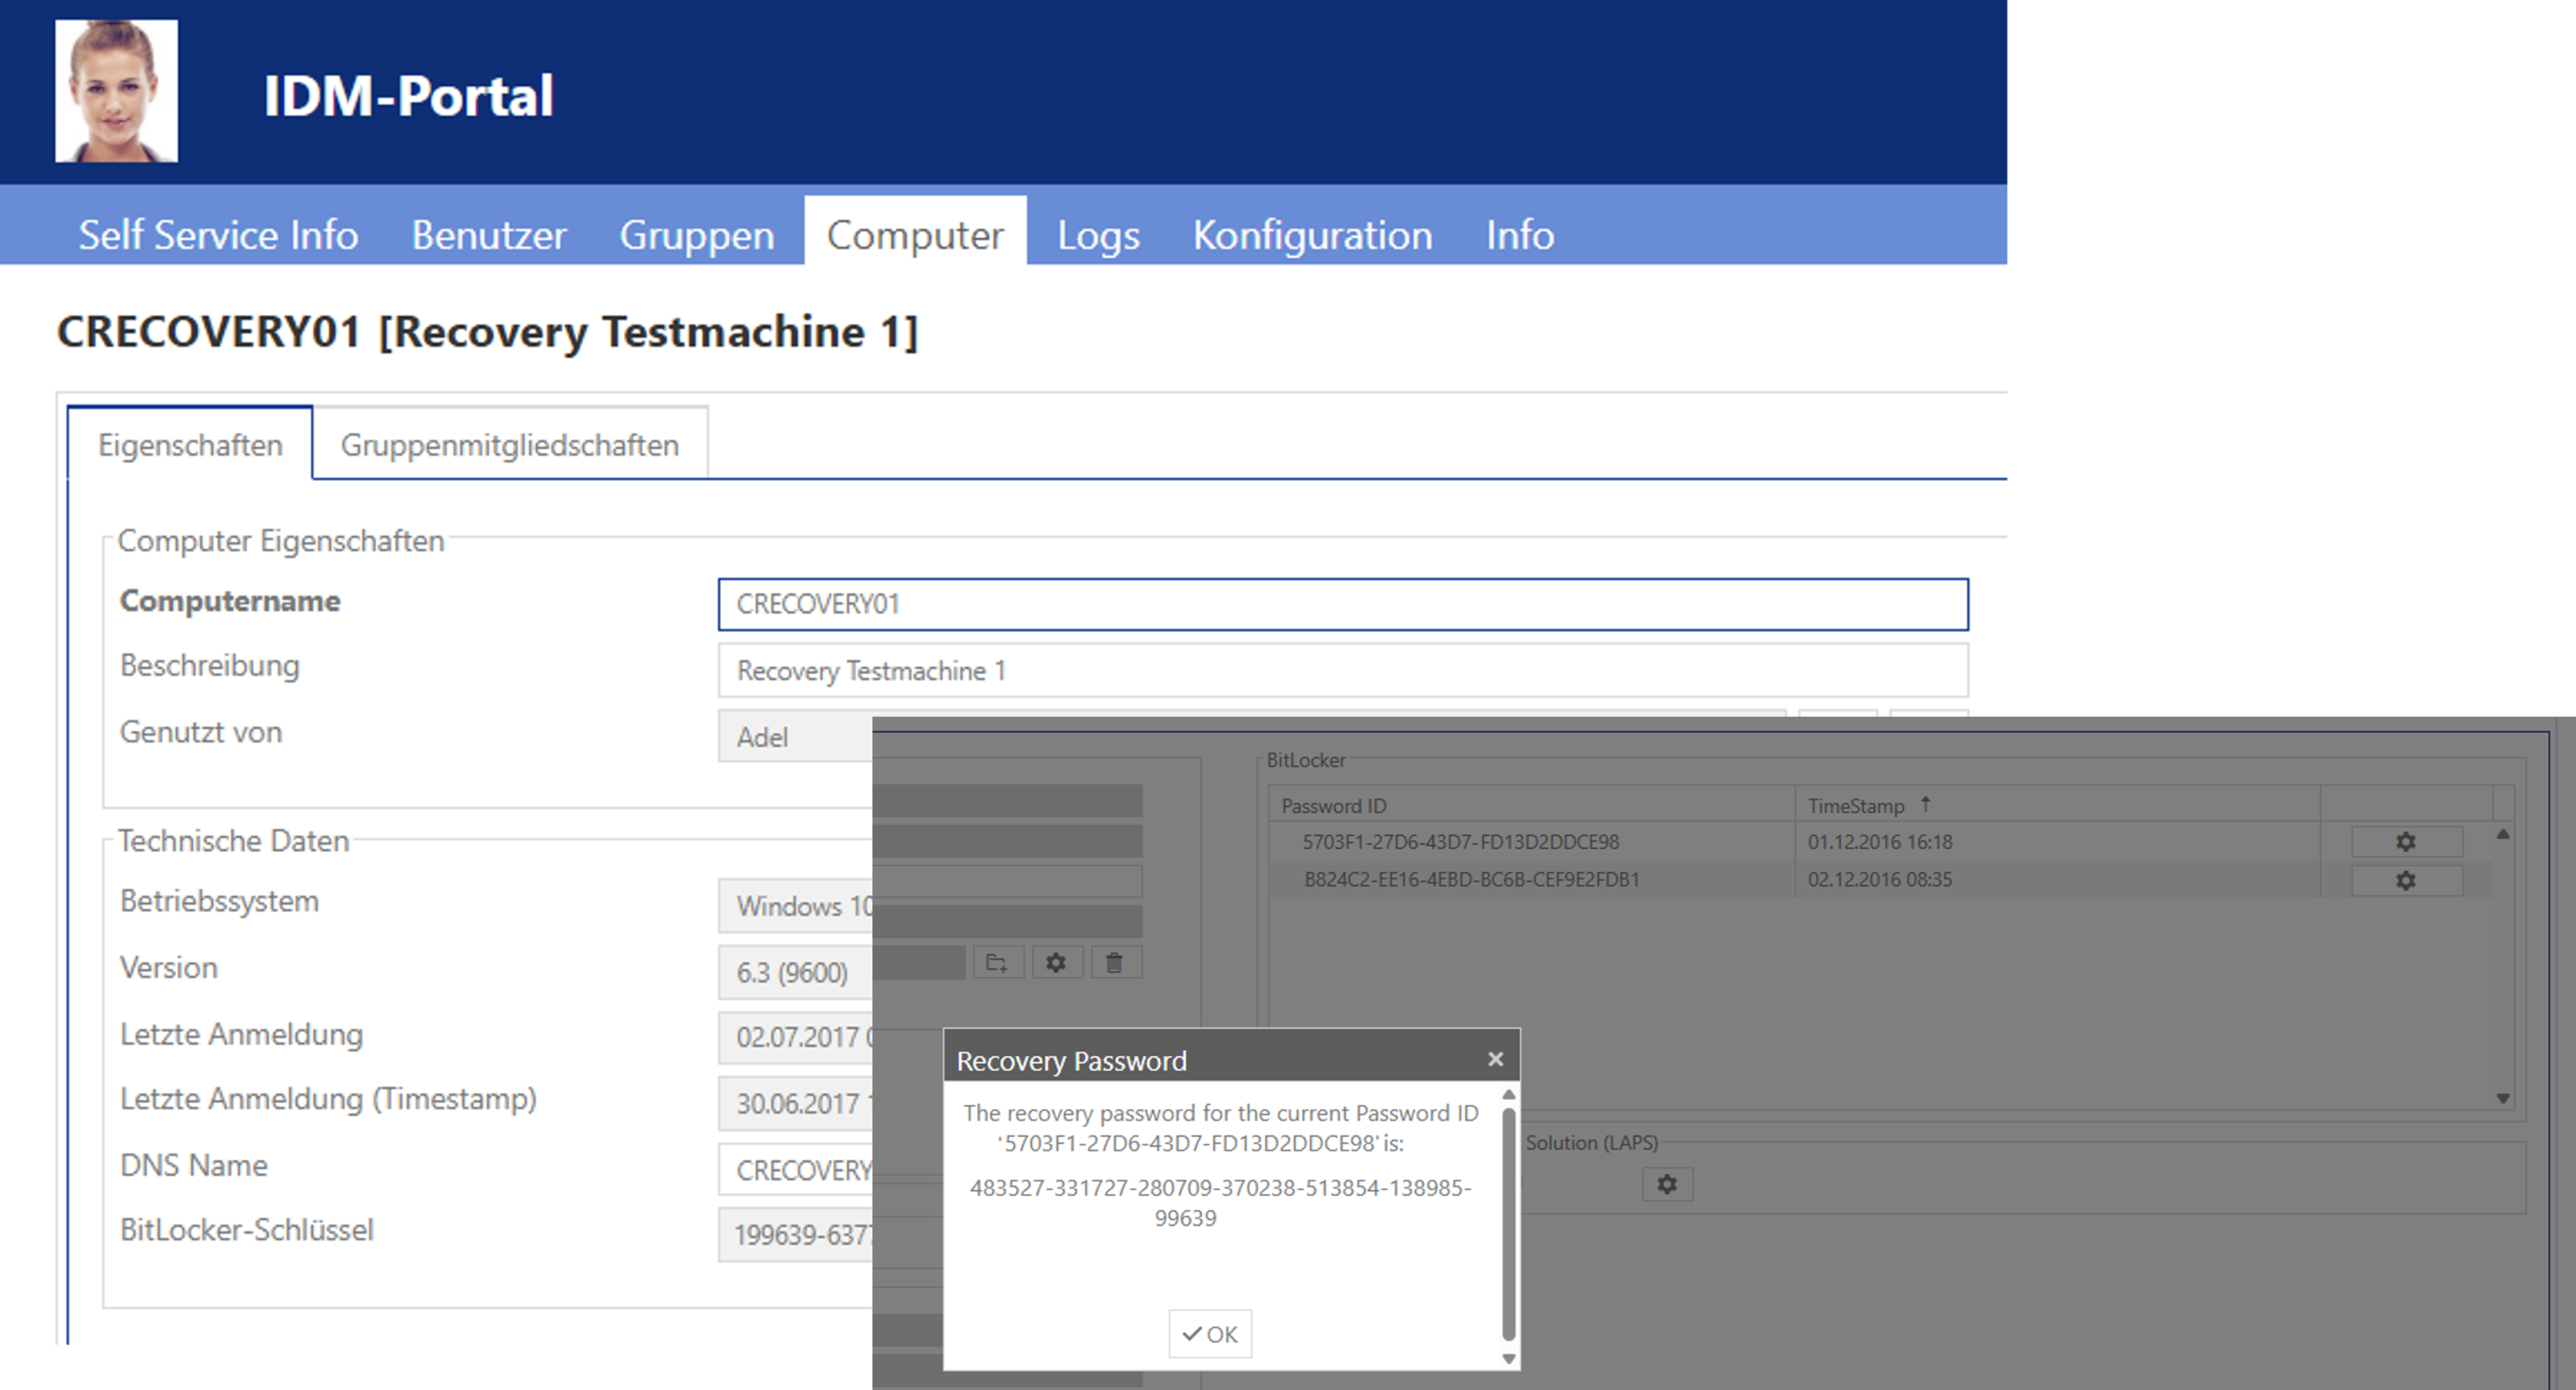Click the Computername input field
The height and width of the screenshot is (1390, 2576).
point(1340,604)
